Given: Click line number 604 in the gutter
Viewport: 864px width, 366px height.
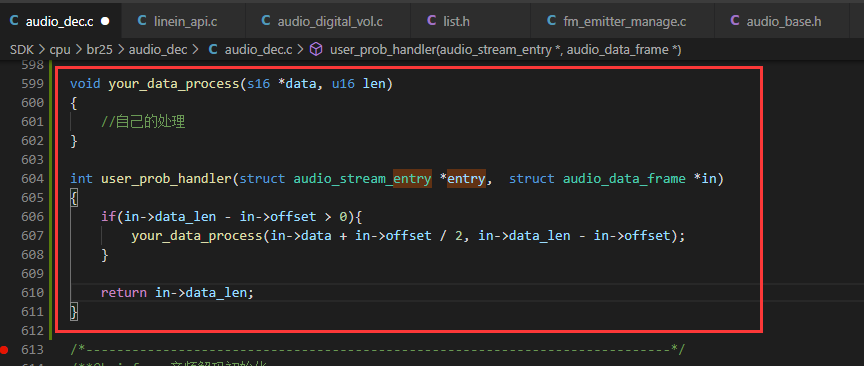Looking at the screenshot, I should [x=34, y=179].
